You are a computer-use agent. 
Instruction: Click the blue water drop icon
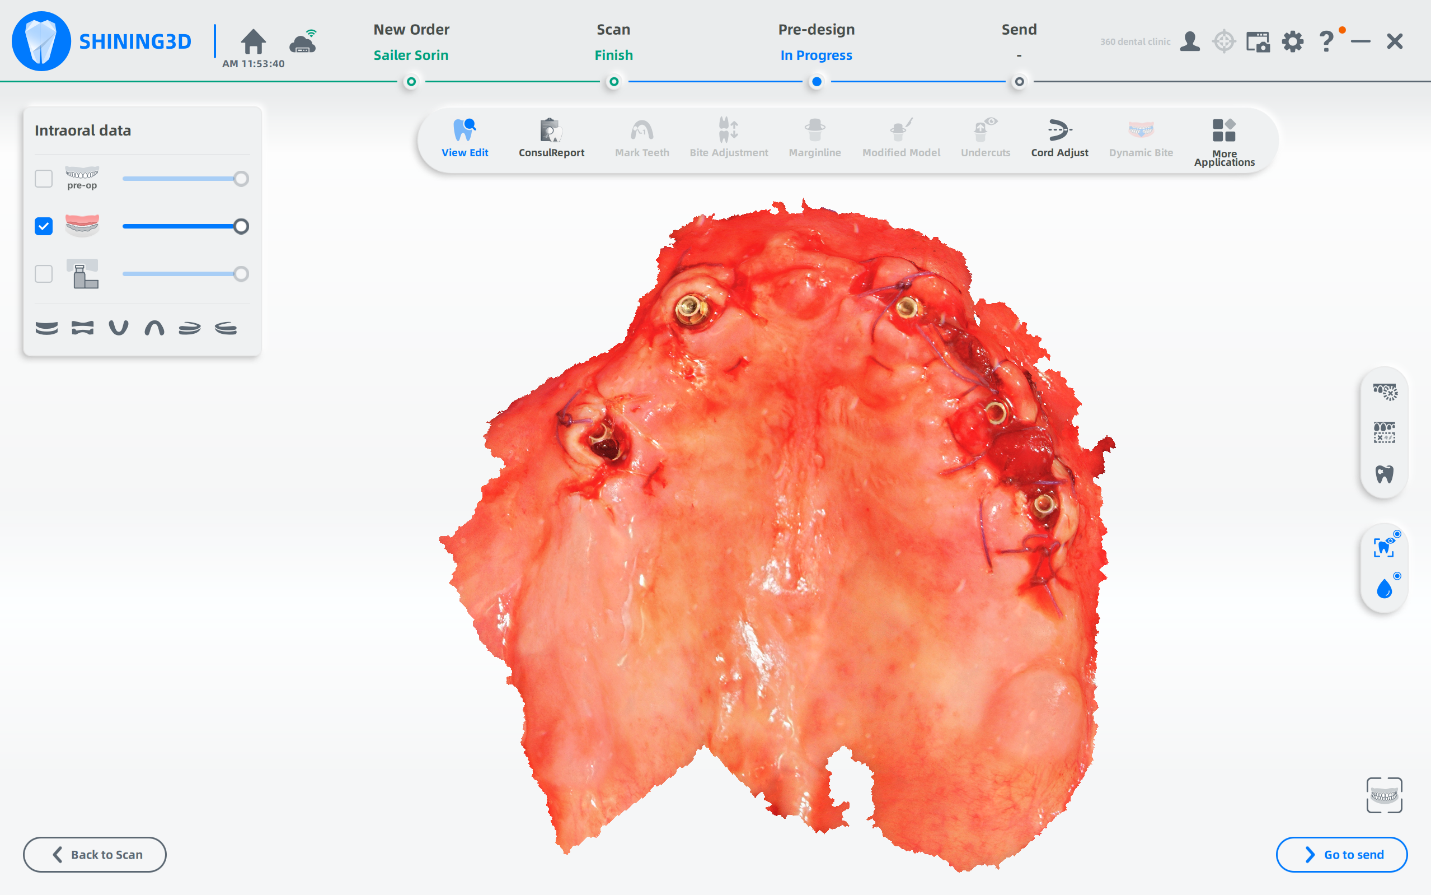pos(1384,589)
